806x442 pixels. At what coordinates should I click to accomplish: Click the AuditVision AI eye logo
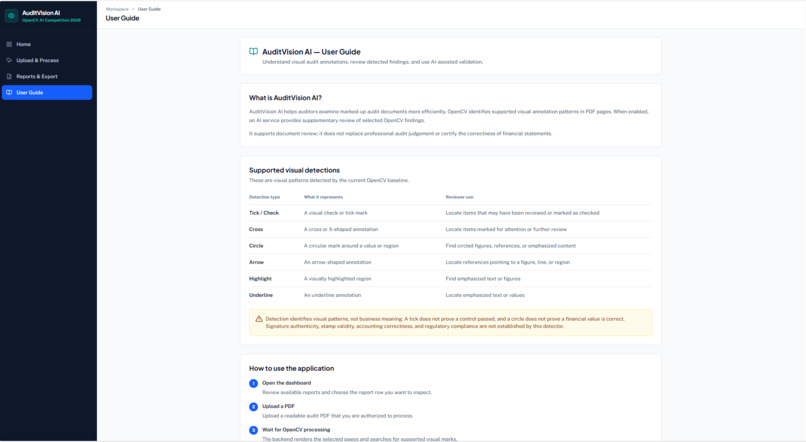(x=11, y=16)
